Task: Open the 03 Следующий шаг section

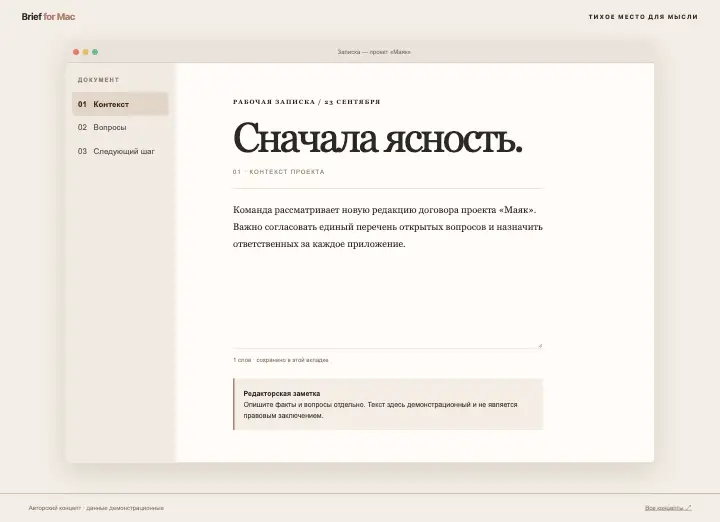Action: (120, 151)
